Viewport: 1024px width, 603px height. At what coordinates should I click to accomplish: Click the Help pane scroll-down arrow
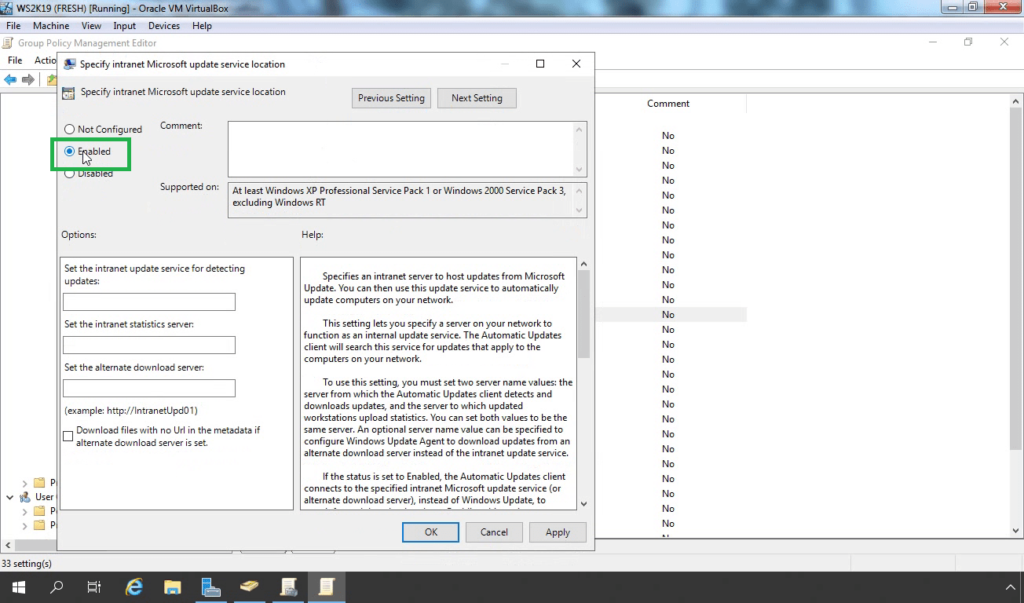coord(584,504)
